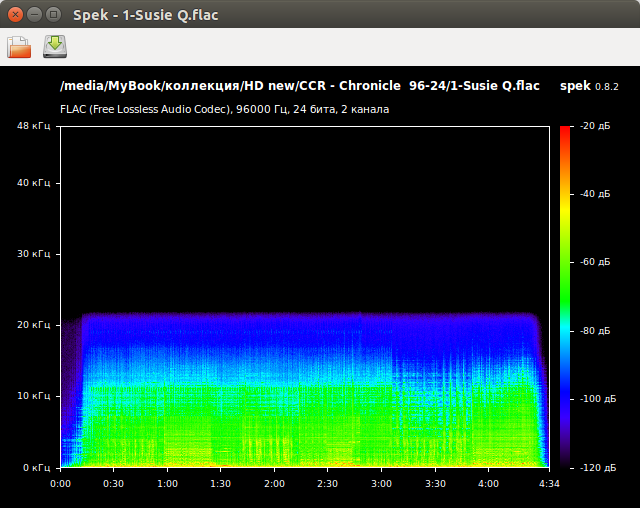640x508 pixels.
Task: Save the spectrogram with the green arrow icon
Action: click(x=55, y=47)
